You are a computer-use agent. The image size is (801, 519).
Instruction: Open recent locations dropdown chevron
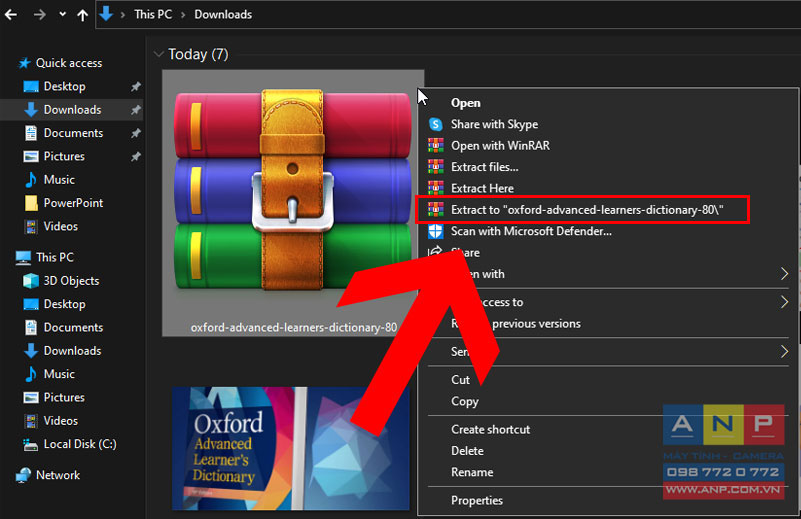pyautogui.click(x=62, y=14)
